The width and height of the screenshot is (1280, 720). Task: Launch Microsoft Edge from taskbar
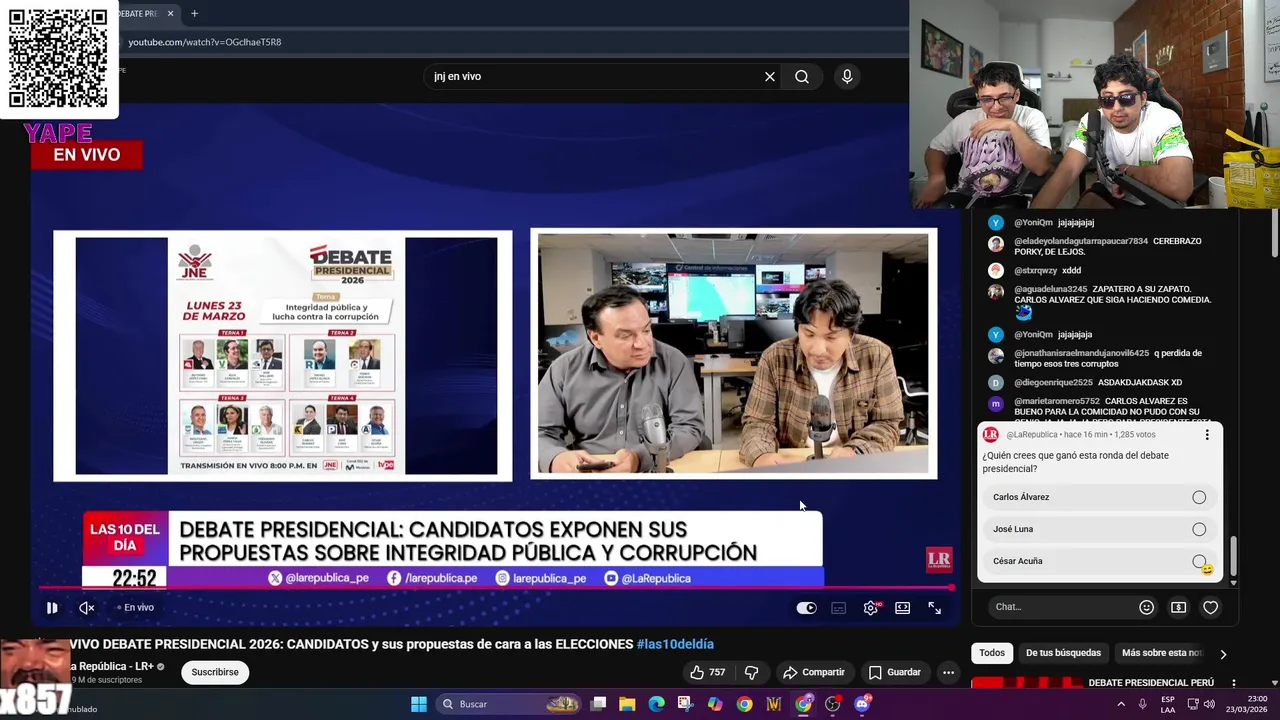[656, 704]
